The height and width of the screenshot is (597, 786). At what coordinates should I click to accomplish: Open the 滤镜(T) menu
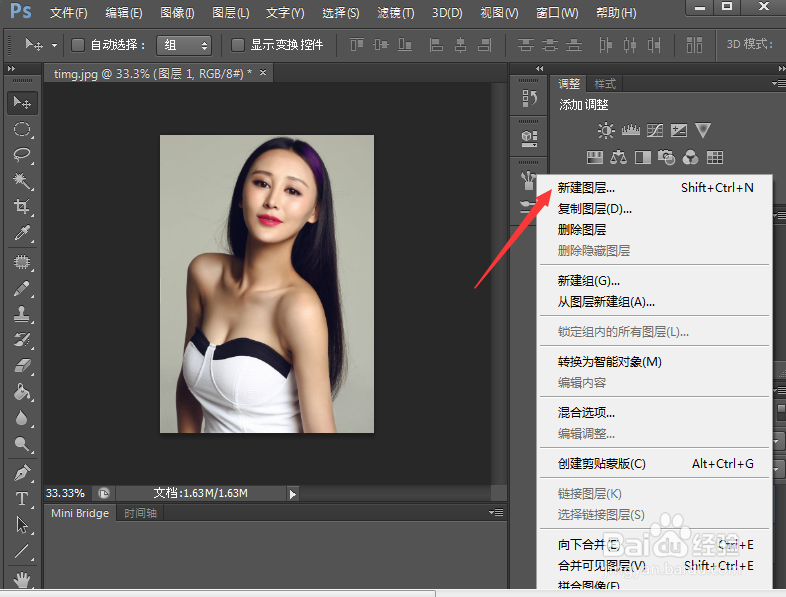pyautogui.click(x=396, y=13)
